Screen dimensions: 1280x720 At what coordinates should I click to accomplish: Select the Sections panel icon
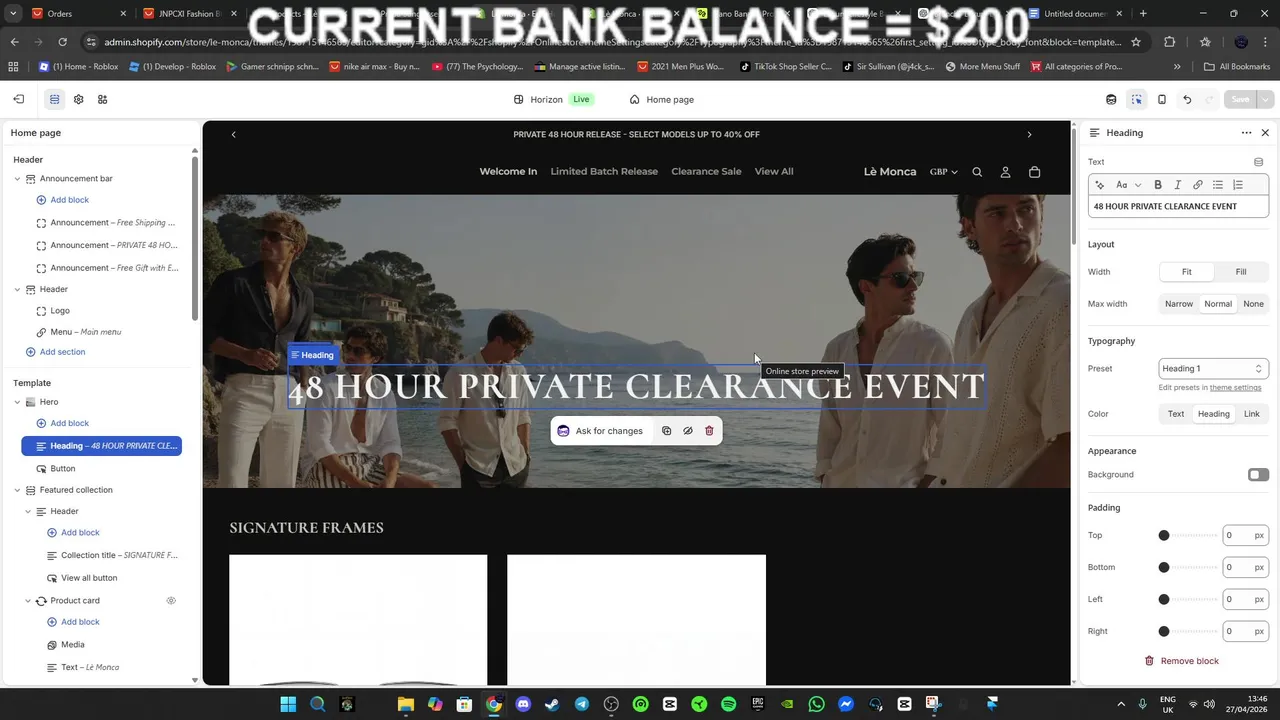(54, 99)
